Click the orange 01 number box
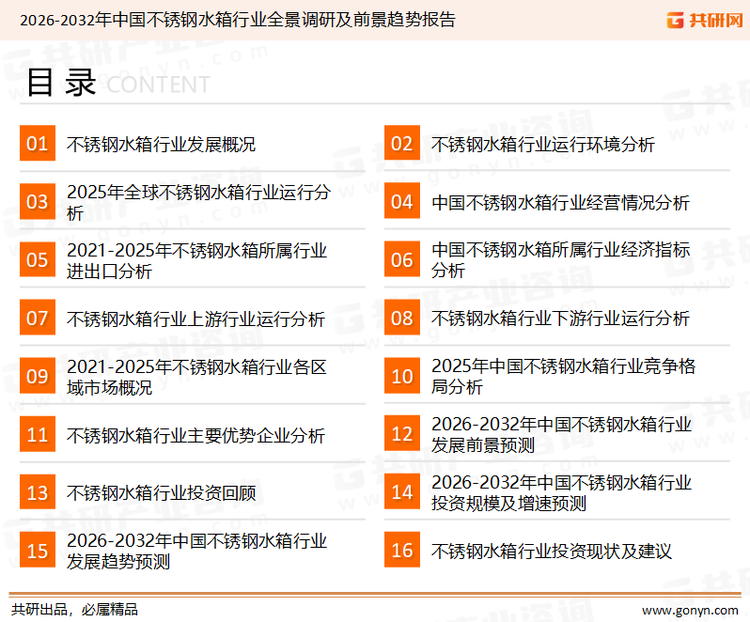The height and width of the screenshot is (622, 750). pos(37,143)
